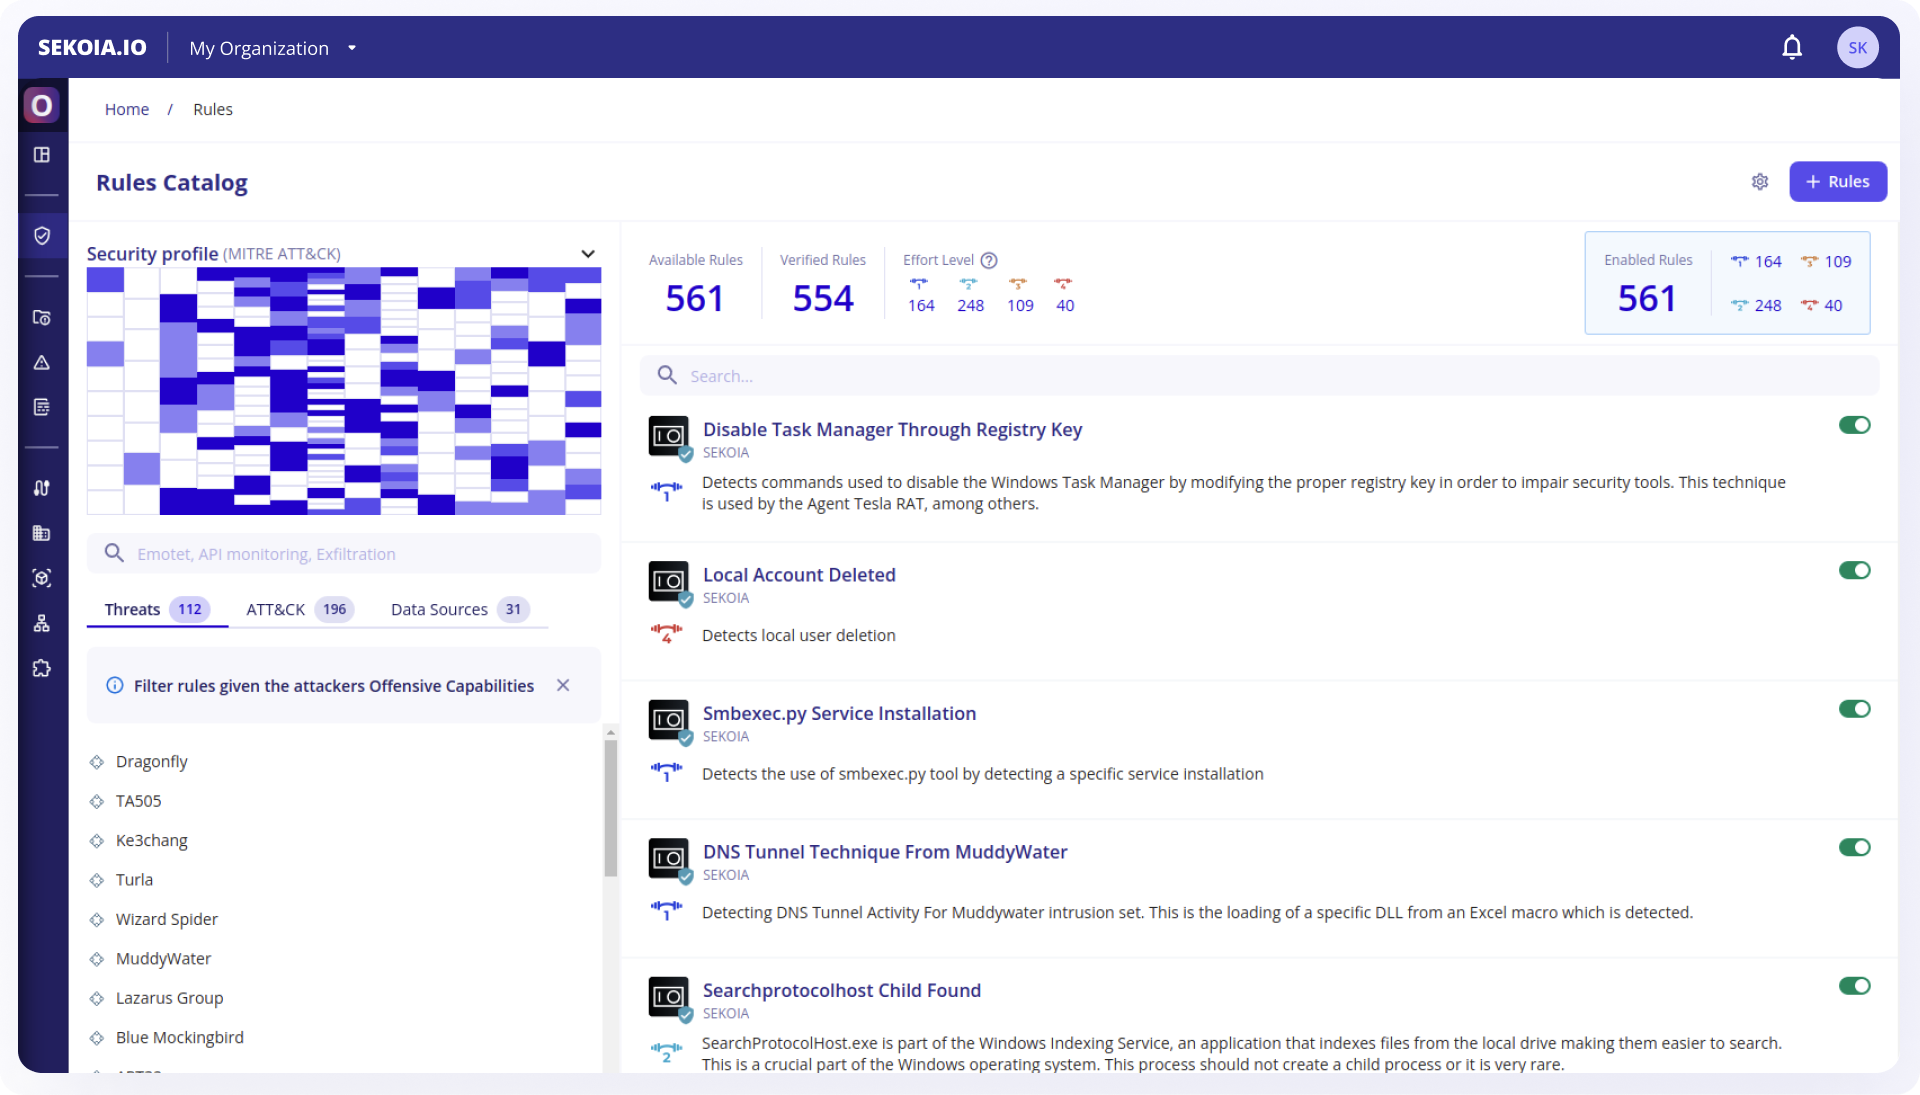Screen dimensions: 1920x1095
Task: Filter by effort level 3 (109 rules)
Action: (x=1020, y=297)
